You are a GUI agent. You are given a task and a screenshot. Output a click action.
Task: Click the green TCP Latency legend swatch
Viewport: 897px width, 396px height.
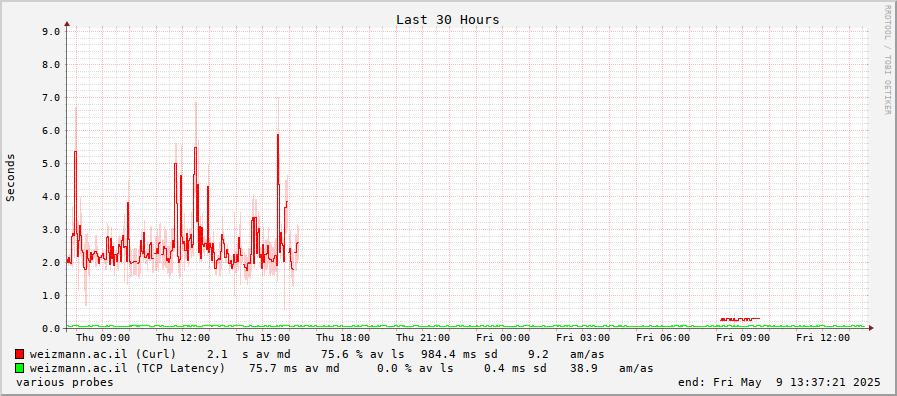click(x=20, y=368)
